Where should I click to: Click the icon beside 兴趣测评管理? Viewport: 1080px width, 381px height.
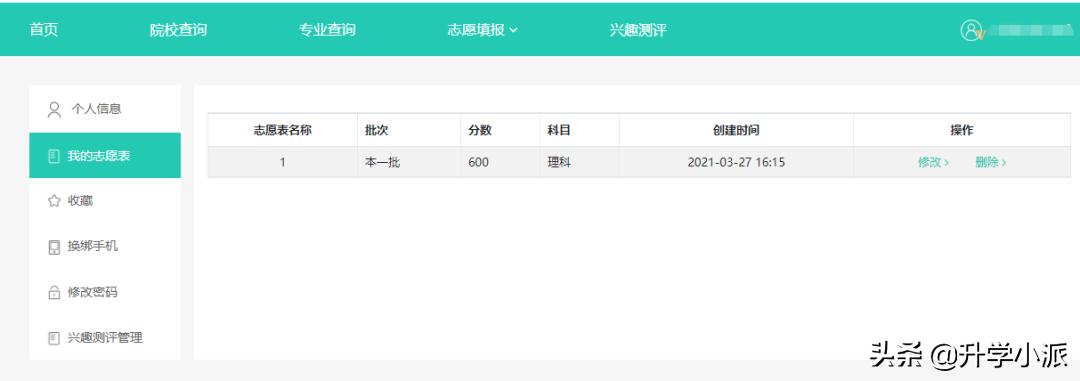coord(54,338)
